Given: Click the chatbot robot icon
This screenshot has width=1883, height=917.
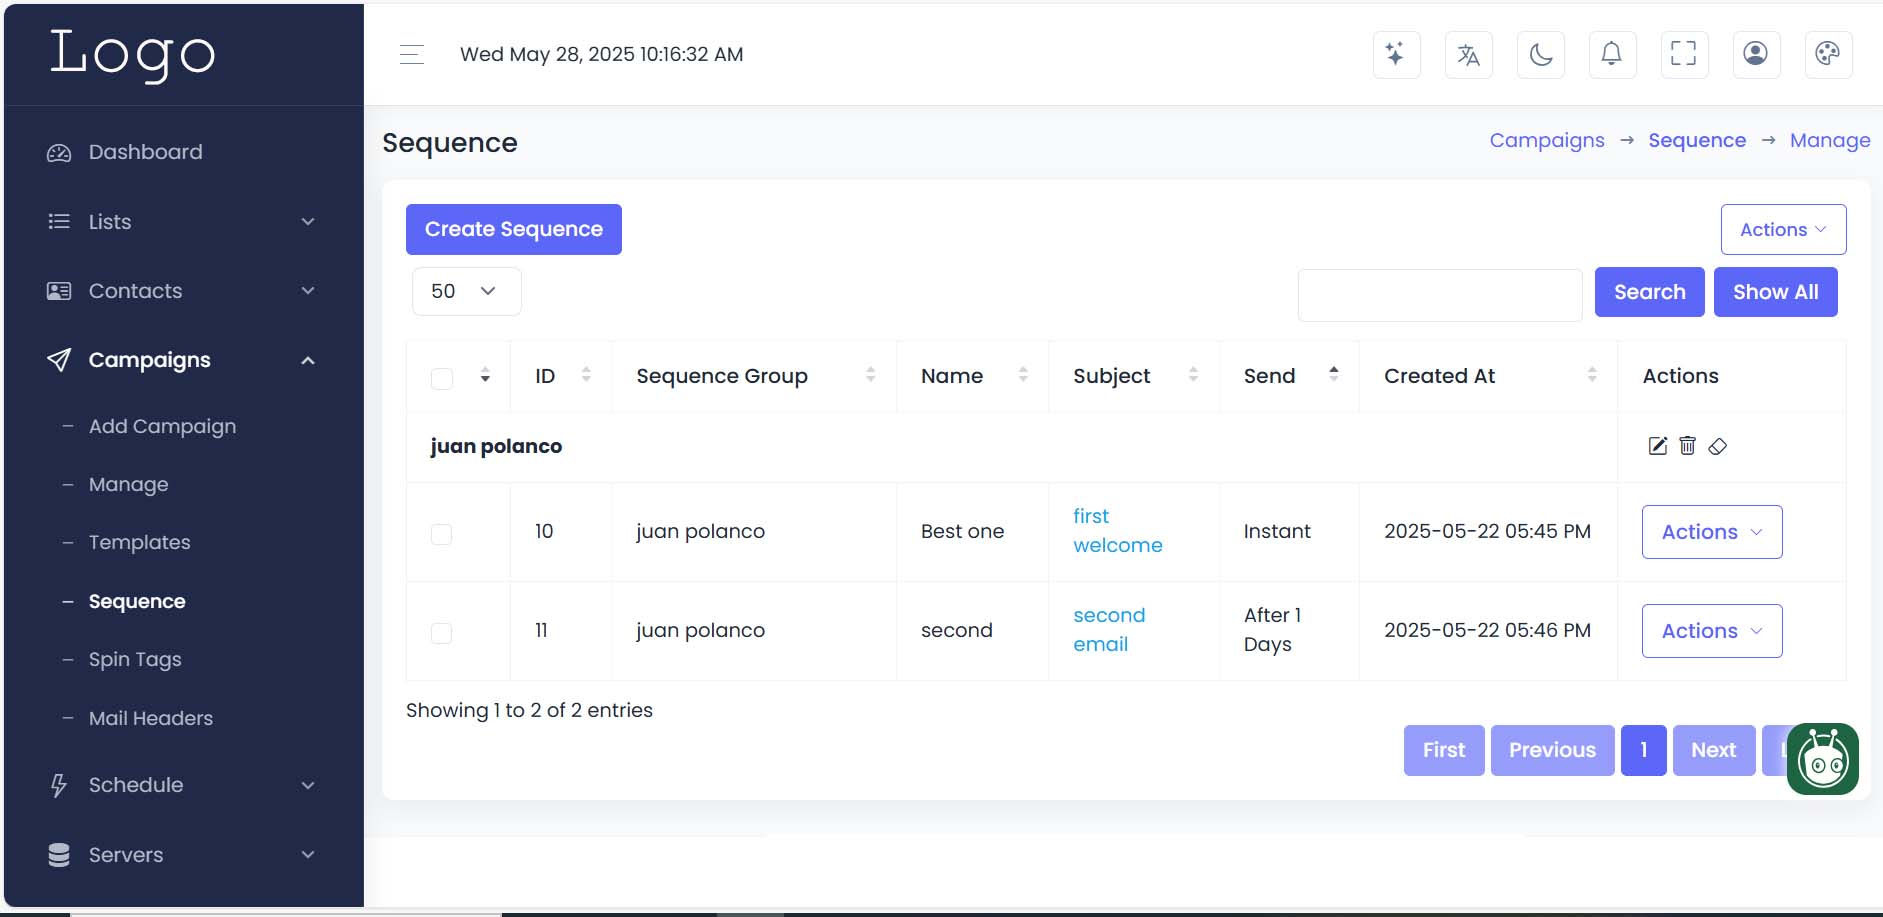Looking at the screenshot, I should tap(1822, 760).
